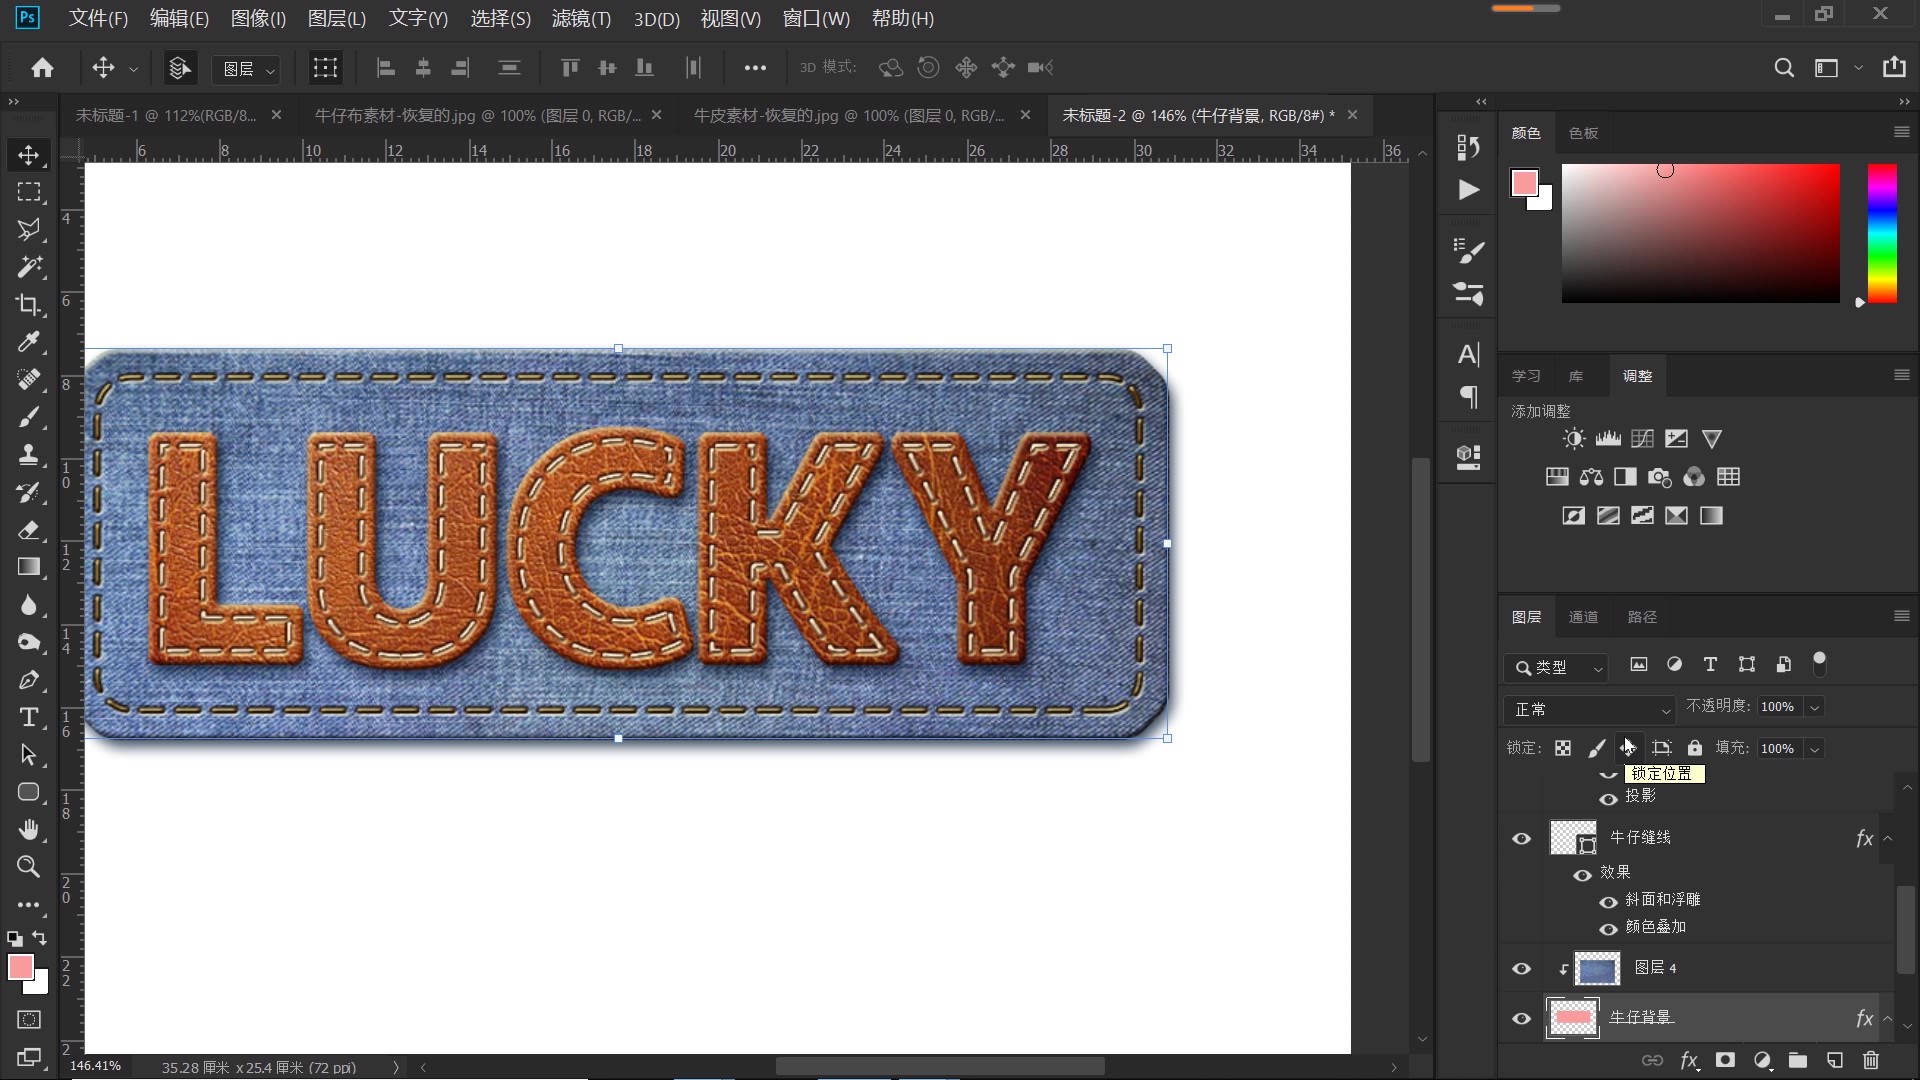
Task: Click the delete layer trash icon
Action: (x=1871, y=1060)
